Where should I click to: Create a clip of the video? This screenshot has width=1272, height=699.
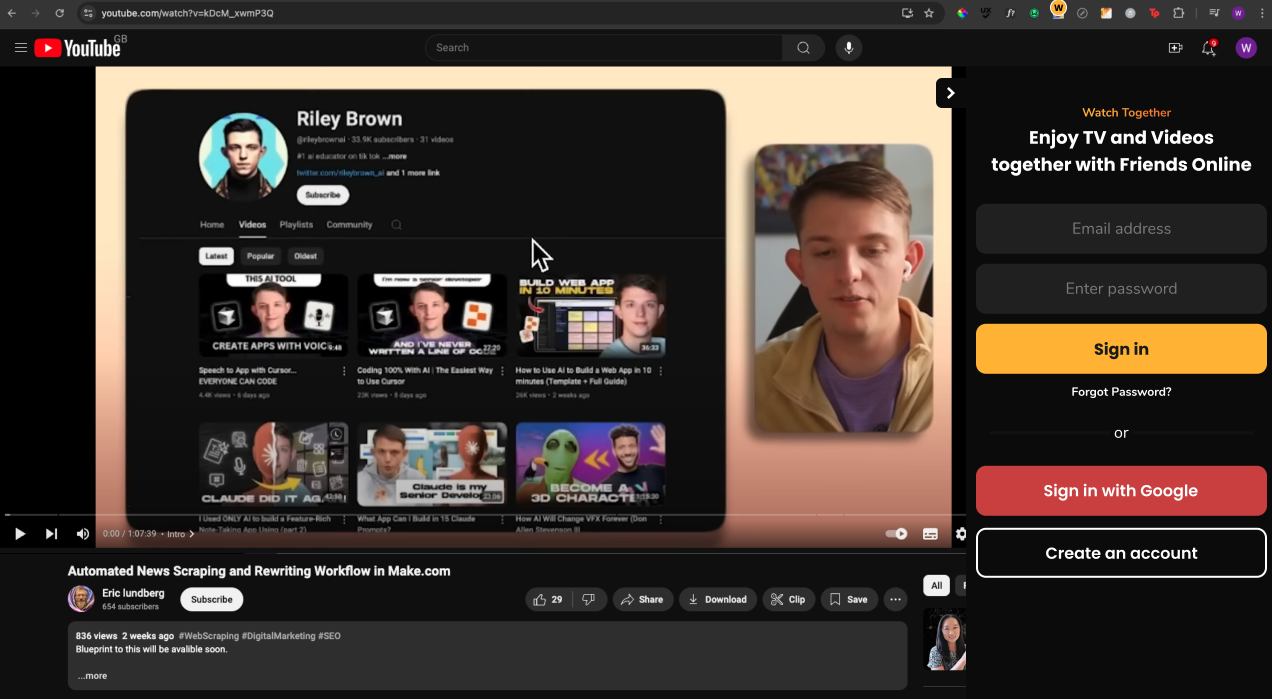click(x=788, y=599)
